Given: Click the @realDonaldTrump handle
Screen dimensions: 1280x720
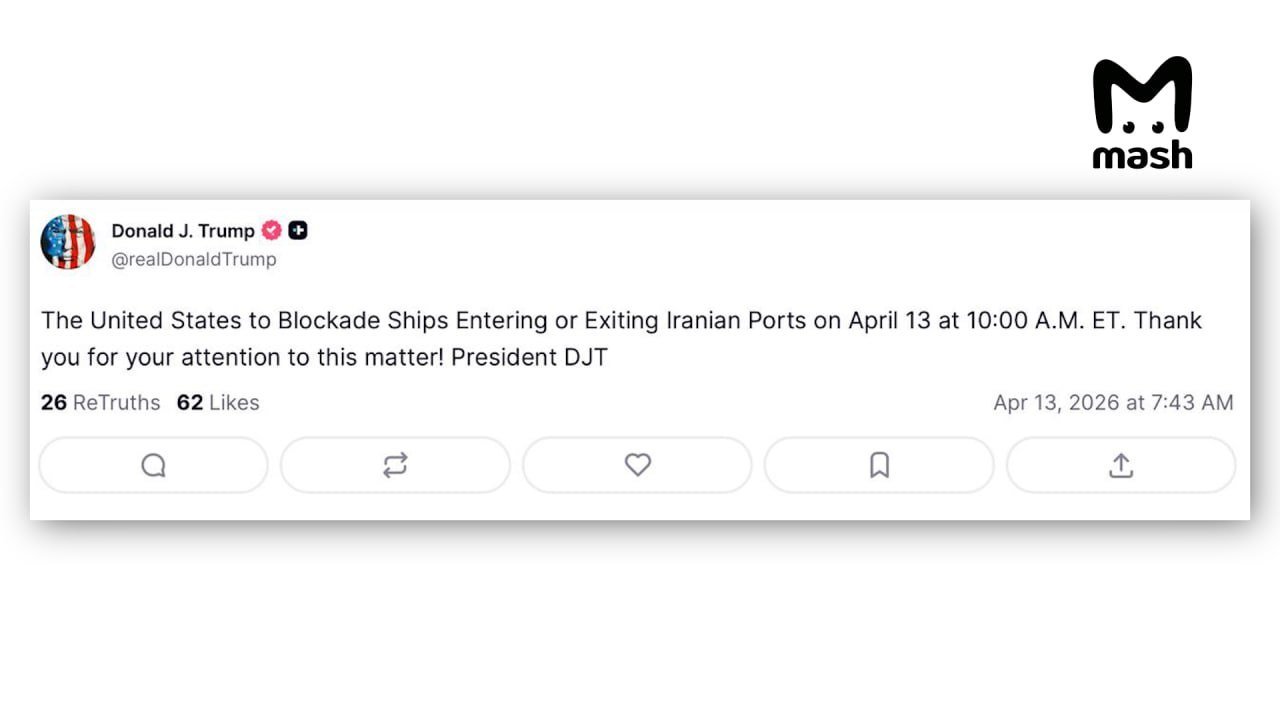Looking at the screenshot, I should pyautogui.click(x=194, y=259).
